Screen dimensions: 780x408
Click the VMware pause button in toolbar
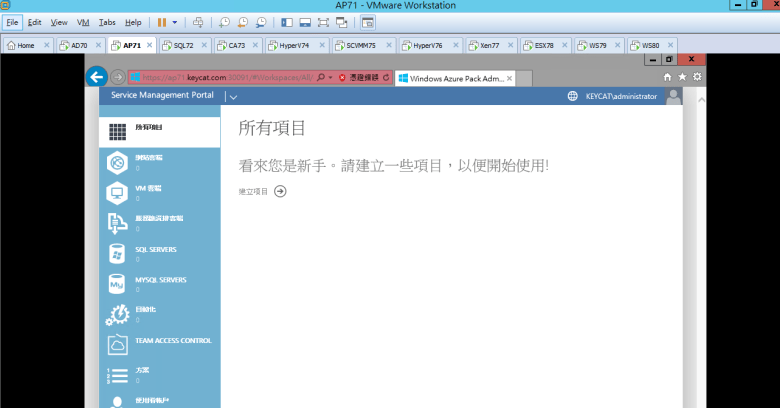pos(162,21)
